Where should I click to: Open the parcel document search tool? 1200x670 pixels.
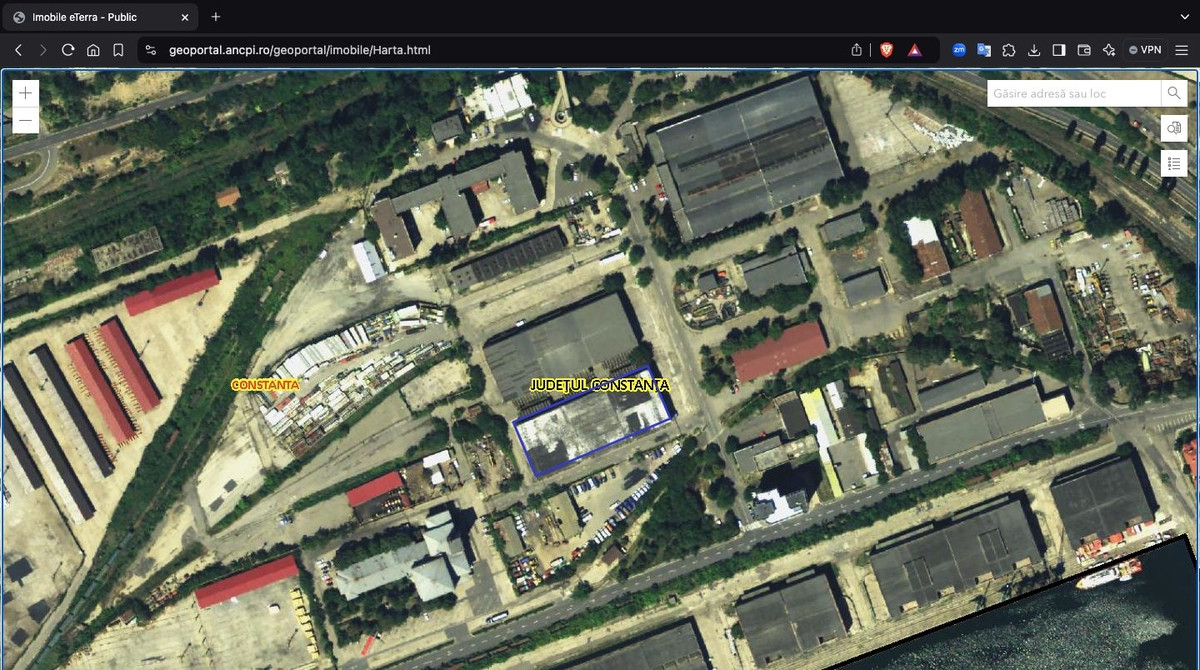1174,128
